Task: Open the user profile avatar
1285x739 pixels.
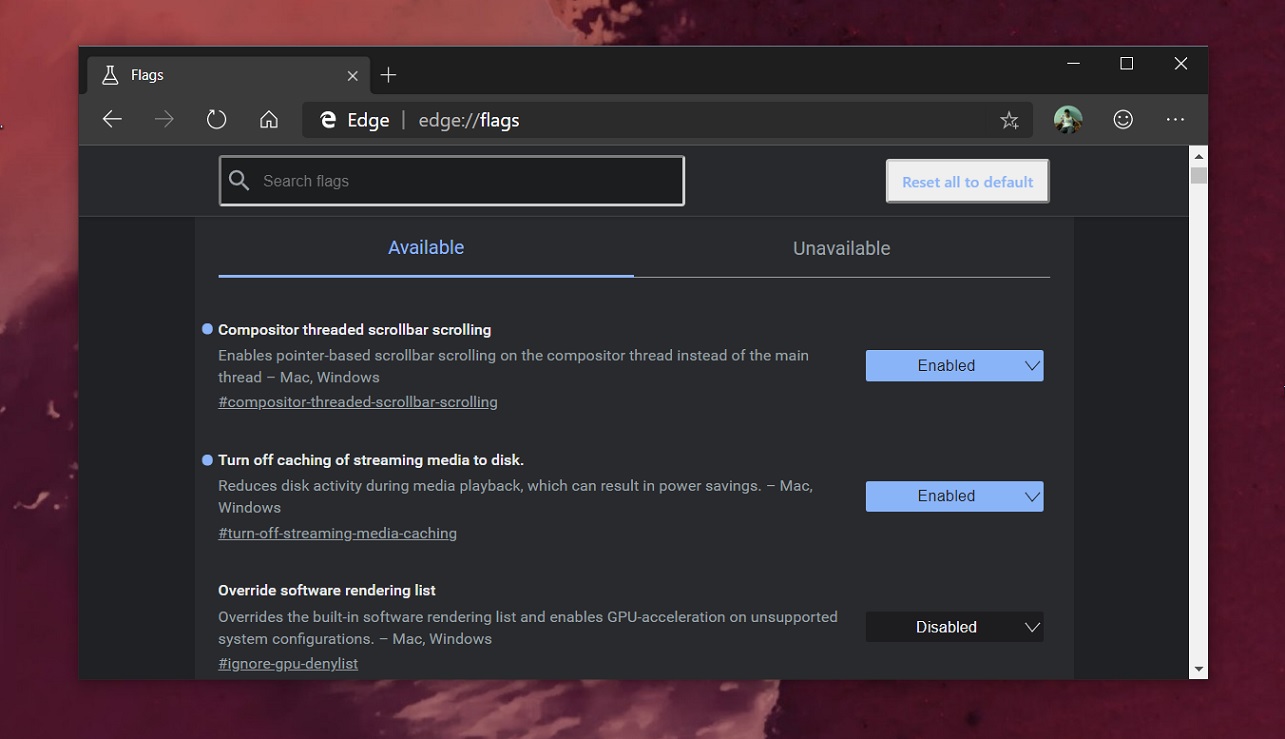Action: coord(1068,120)
